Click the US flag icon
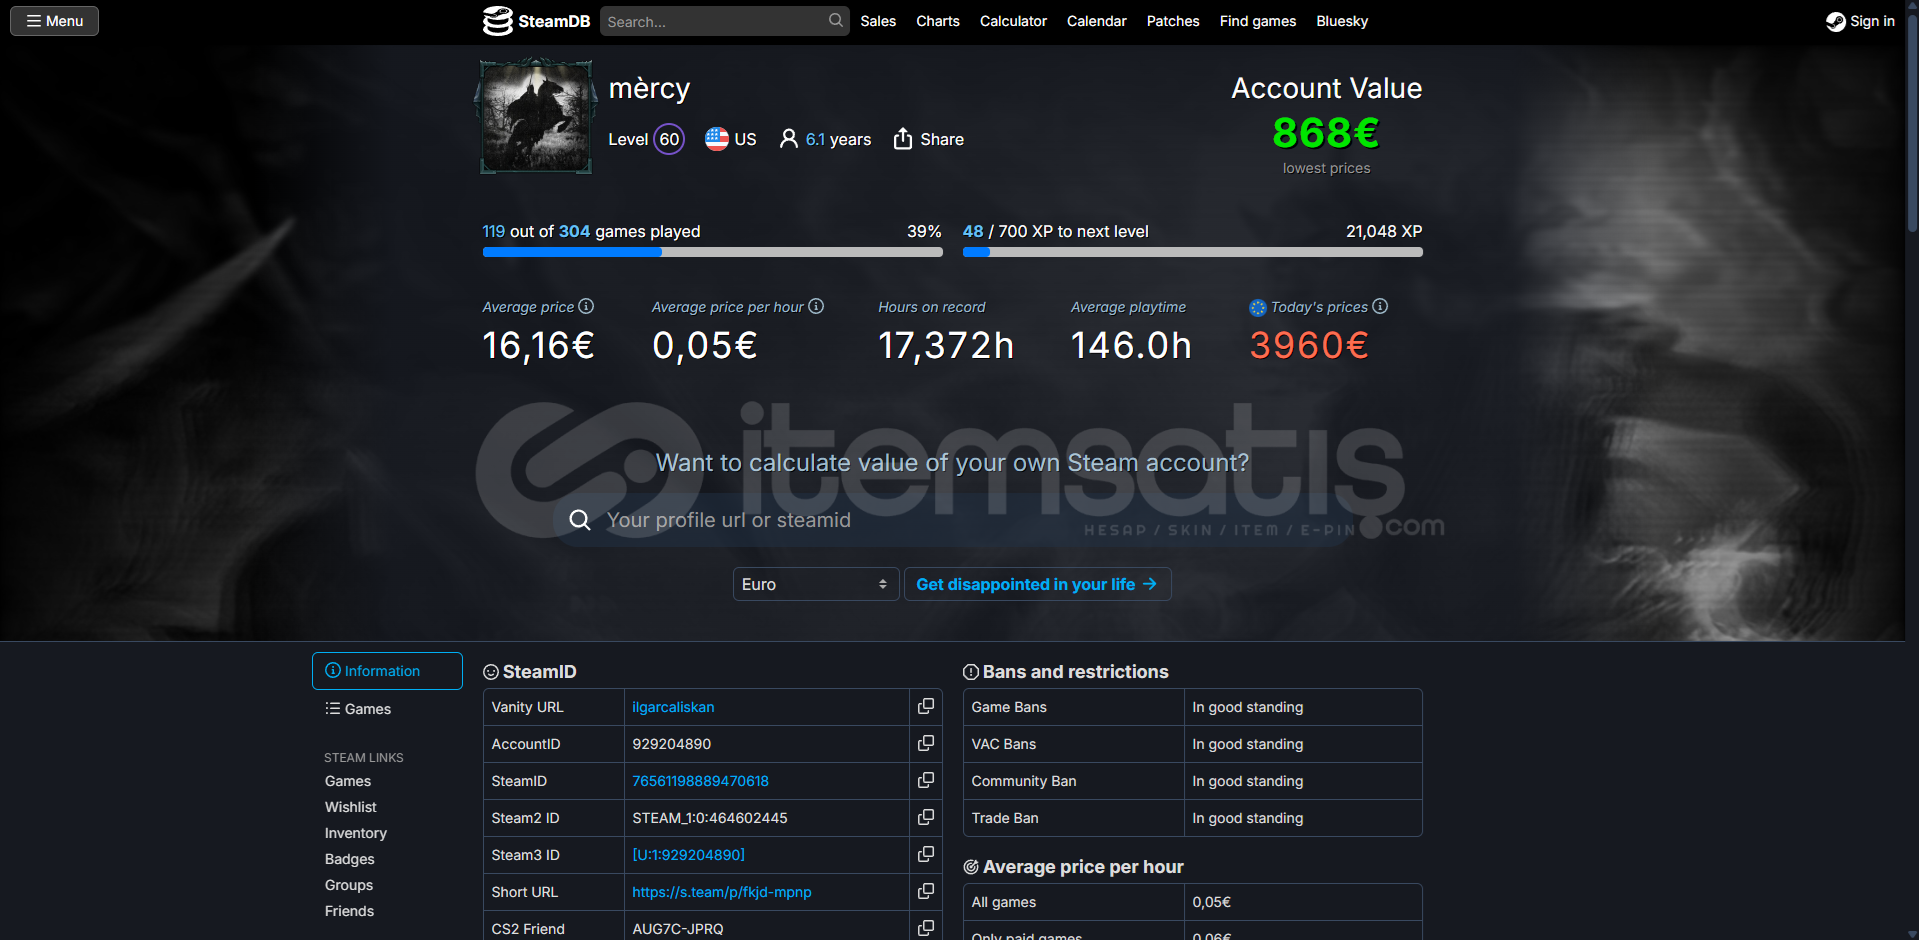The width and height of the screenshot is (1919, 940). tap(716, 139)
